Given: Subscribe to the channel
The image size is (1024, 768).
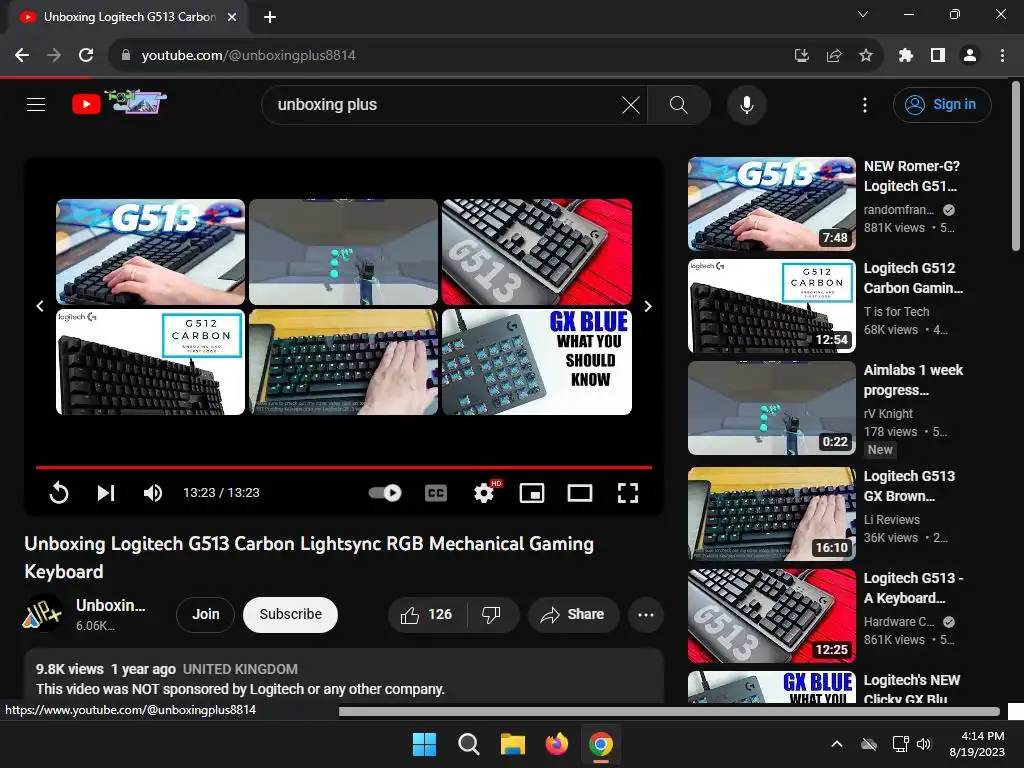Looking at the screenshot, I should pos(291,615).
